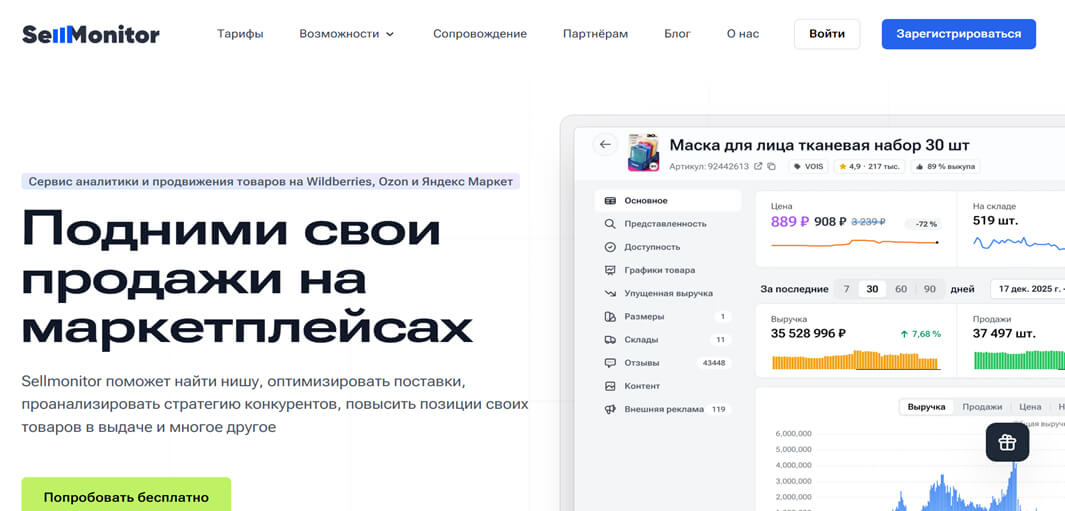Click the green Продажи bar chart
The image size is (1065, 511).
[1018, 360]
